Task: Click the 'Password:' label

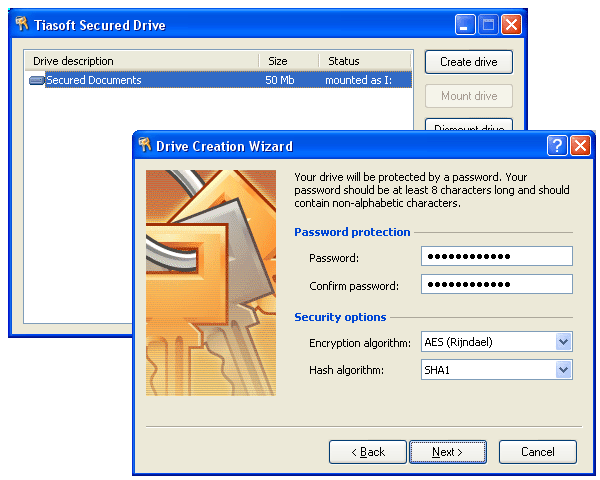Action: [x=334, y=258]
